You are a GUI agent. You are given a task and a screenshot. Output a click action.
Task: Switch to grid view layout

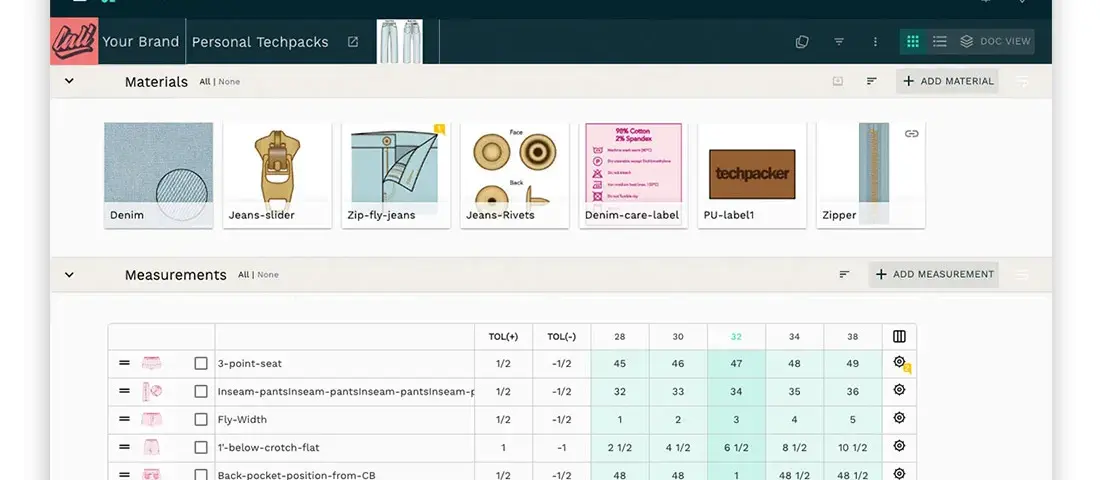coord(912,42)
